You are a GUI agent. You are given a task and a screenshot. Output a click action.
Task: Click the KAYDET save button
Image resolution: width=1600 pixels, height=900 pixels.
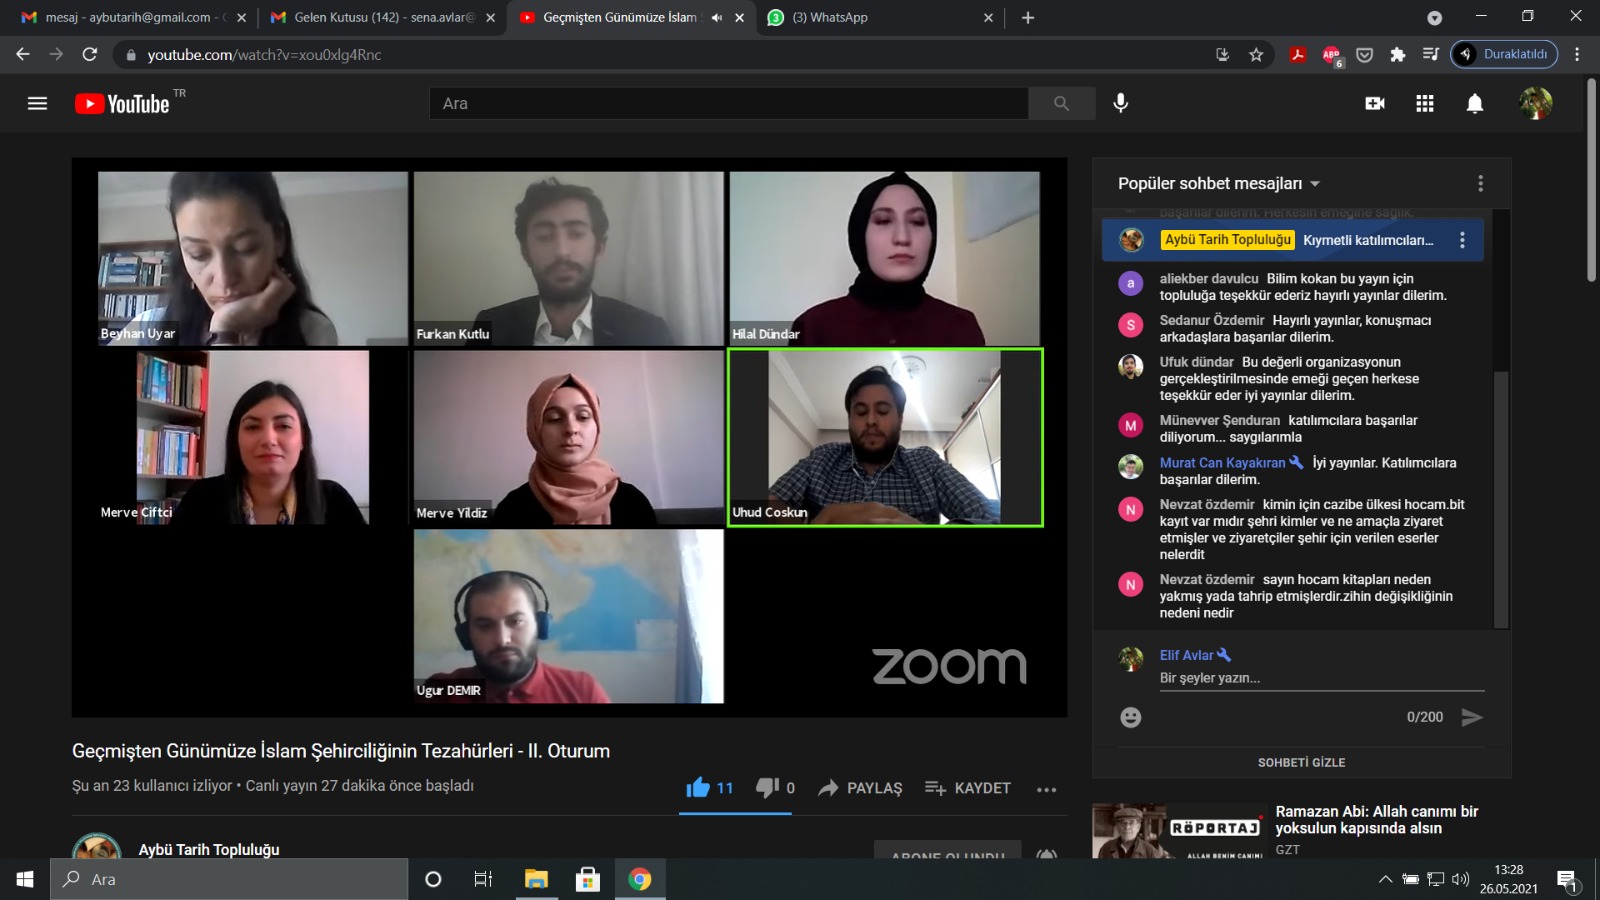[x=968, y=788]
